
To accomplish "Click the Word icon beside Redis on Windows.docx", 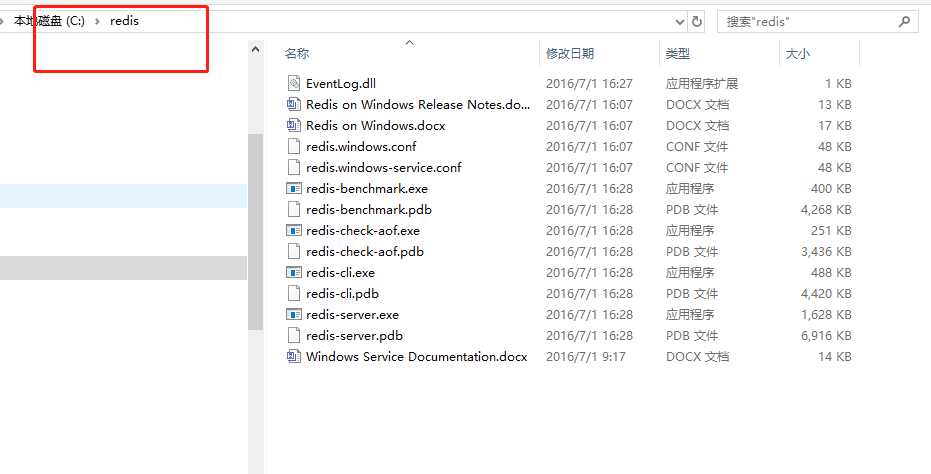I will click(x=294, y=125).
